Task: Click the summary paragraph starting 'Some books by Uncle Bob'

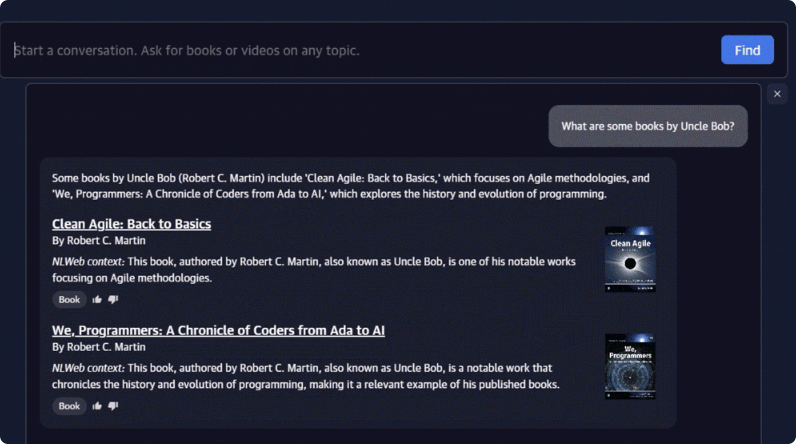Action: coord(350,186)
